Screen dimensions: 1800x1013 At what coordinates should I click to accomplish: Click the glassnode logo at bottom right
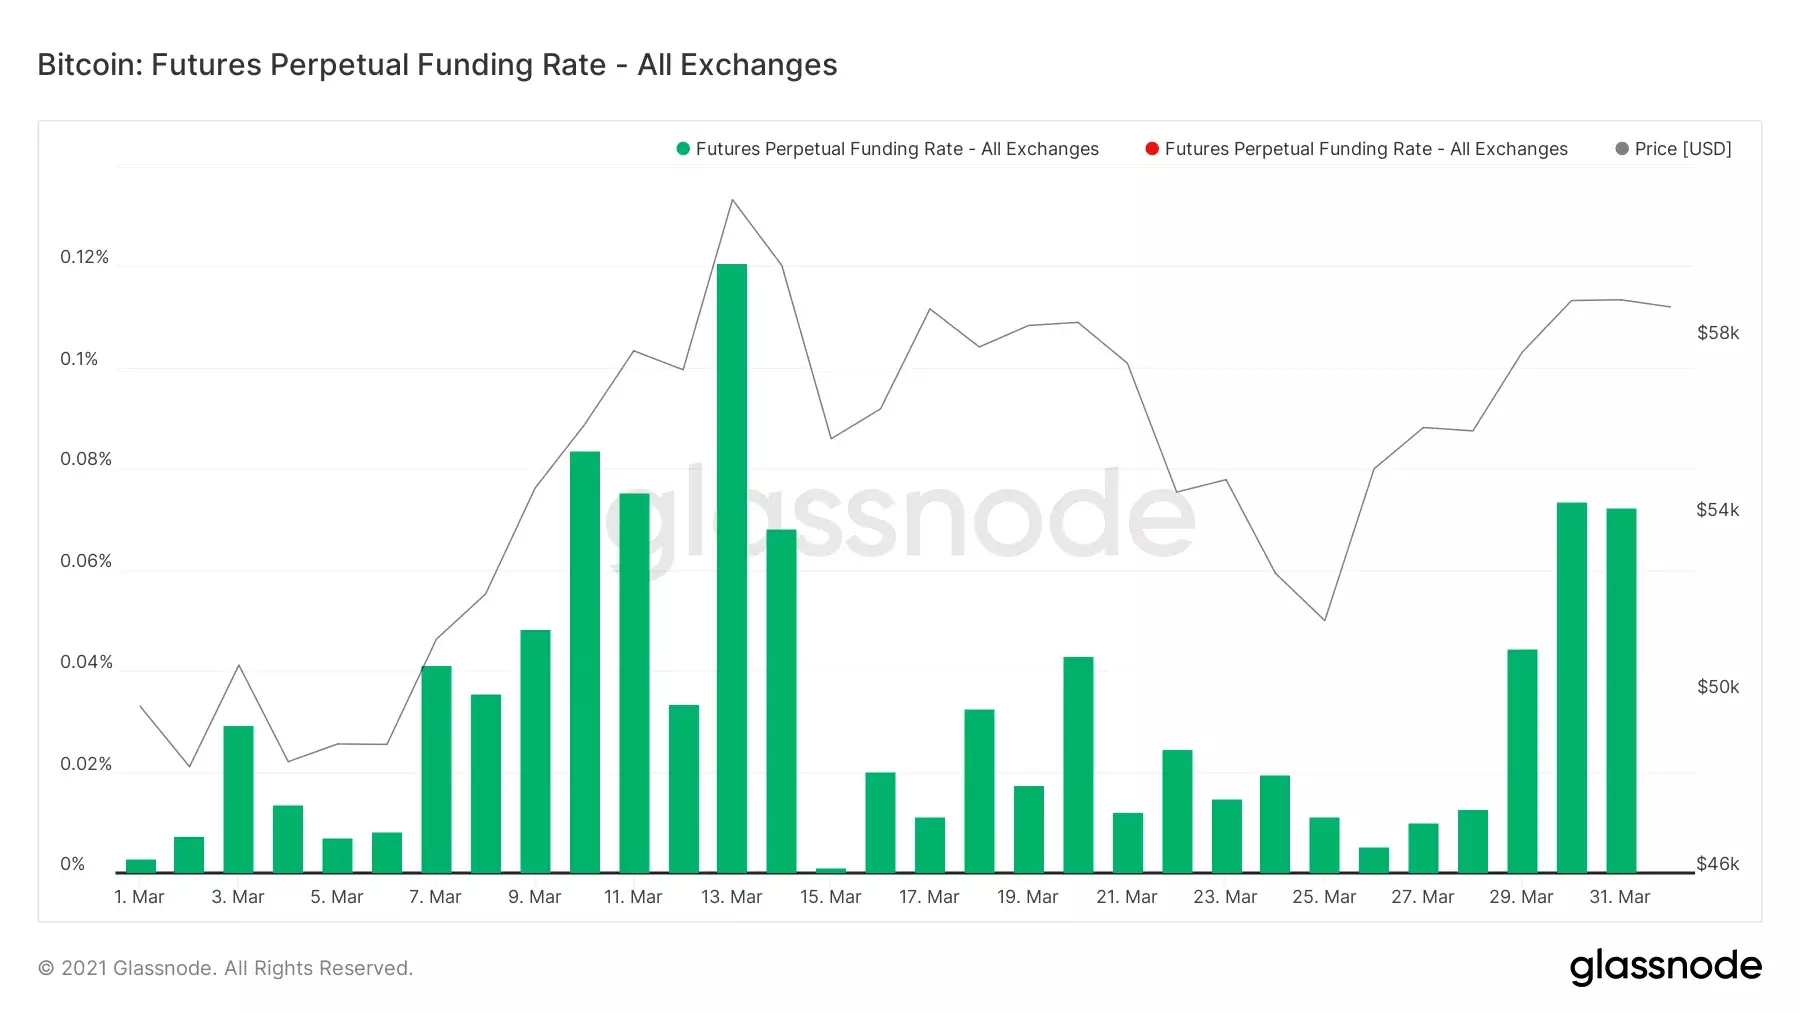(x=1666, y=966)
